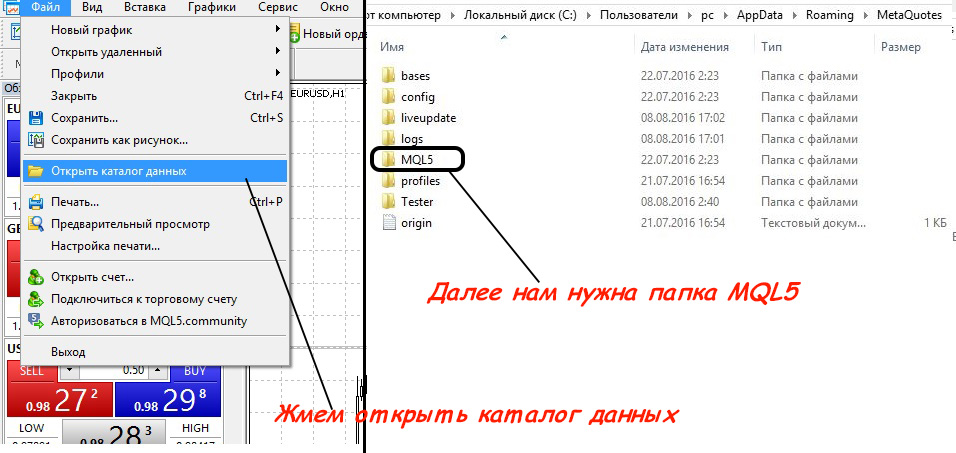Click the Сохранить floppy disk icon
This screenshot has height=453, width=956.
[36, 118]
